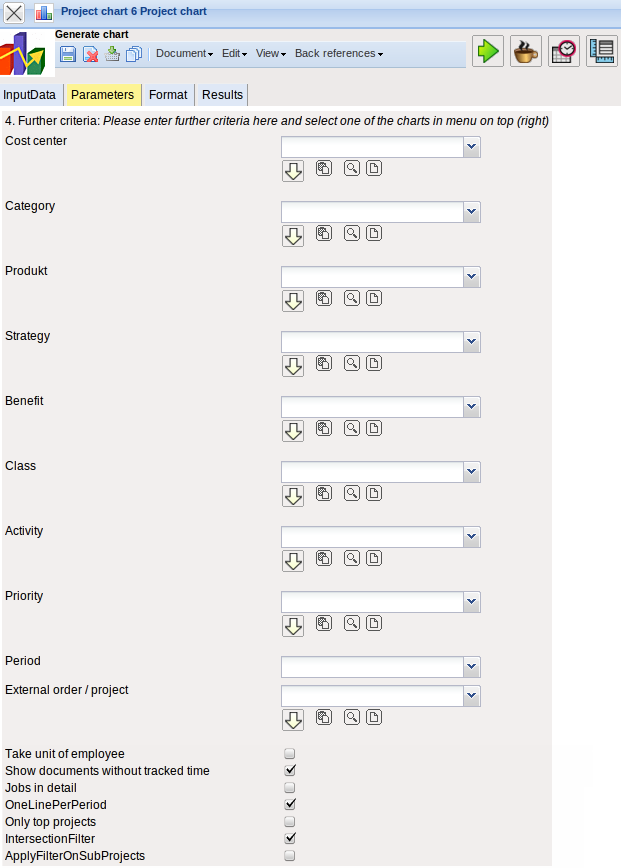621x868 pixels.
Task: Disable Show documents without tracked time
Action: click(x=289, y=770)
